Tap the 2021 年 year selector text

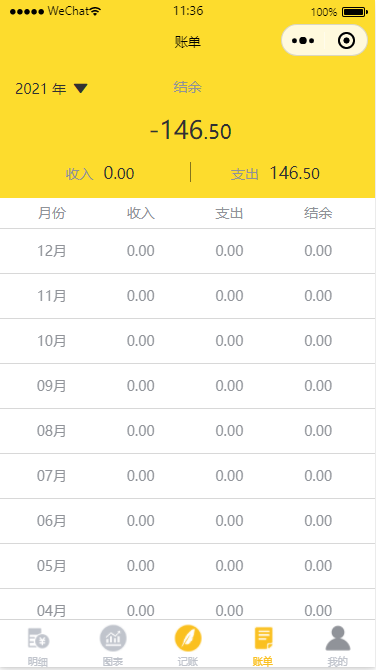[41, 89]
